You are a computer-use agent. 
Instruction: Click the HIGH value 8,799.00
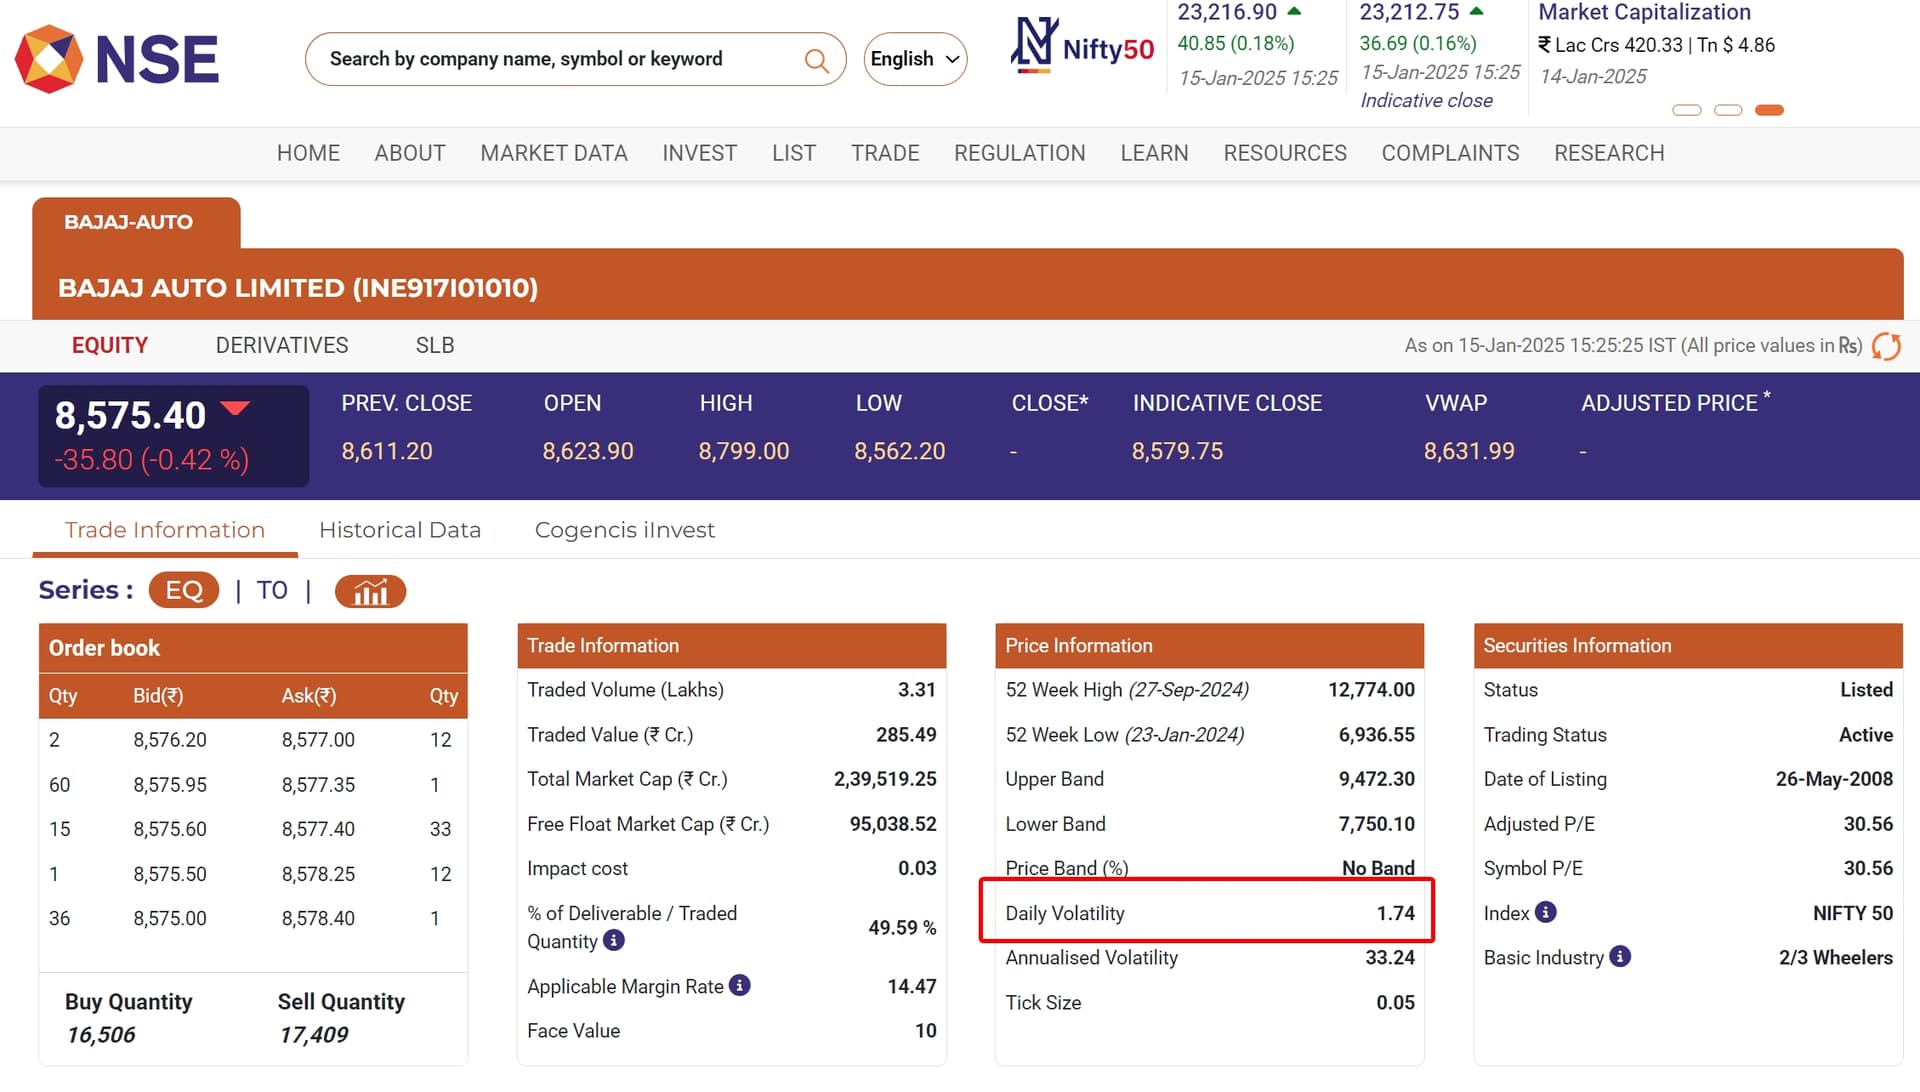(744, 452)
